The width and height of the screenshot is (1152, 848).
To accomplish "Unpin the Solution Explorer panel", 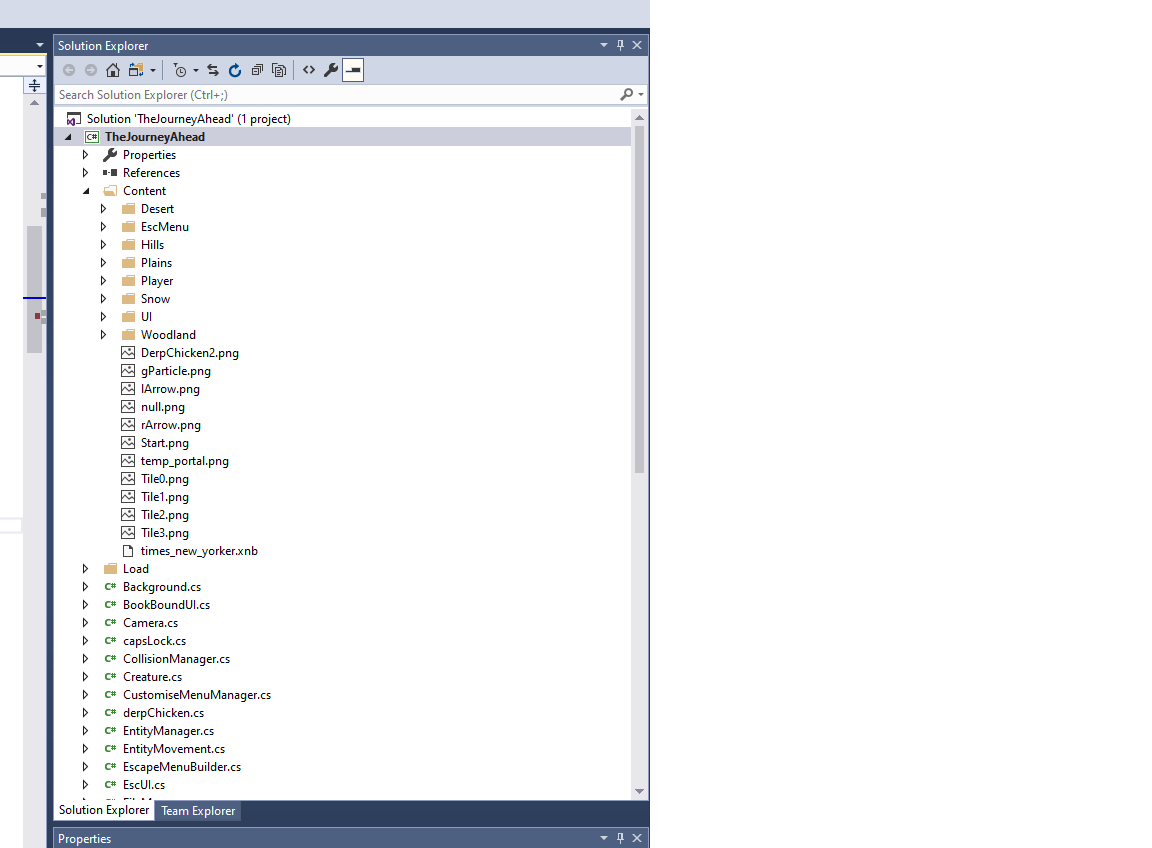I will pyautogui.click(x=619, y=44).
